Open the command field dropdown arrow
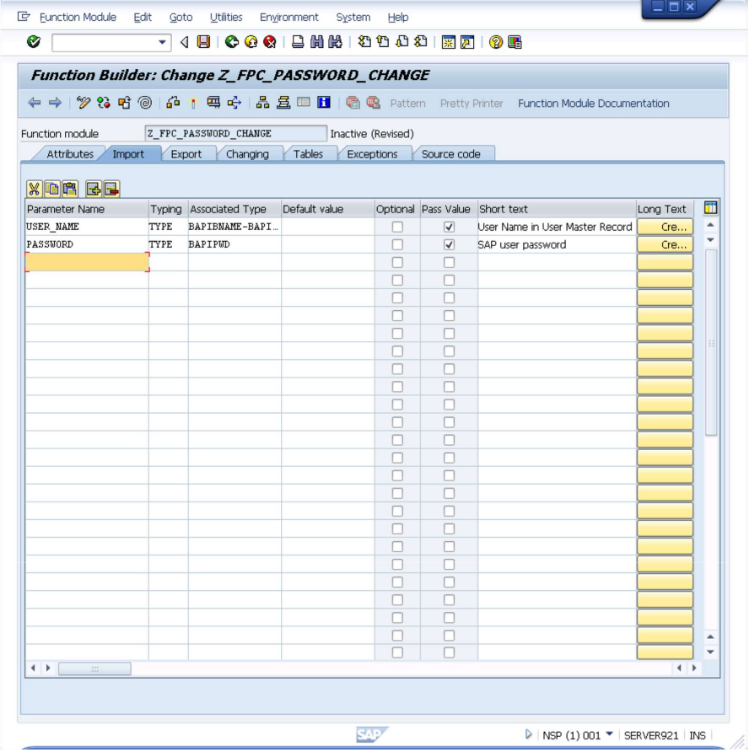The width and height of the screenshot is (748, 751). (x=163, y=42)
